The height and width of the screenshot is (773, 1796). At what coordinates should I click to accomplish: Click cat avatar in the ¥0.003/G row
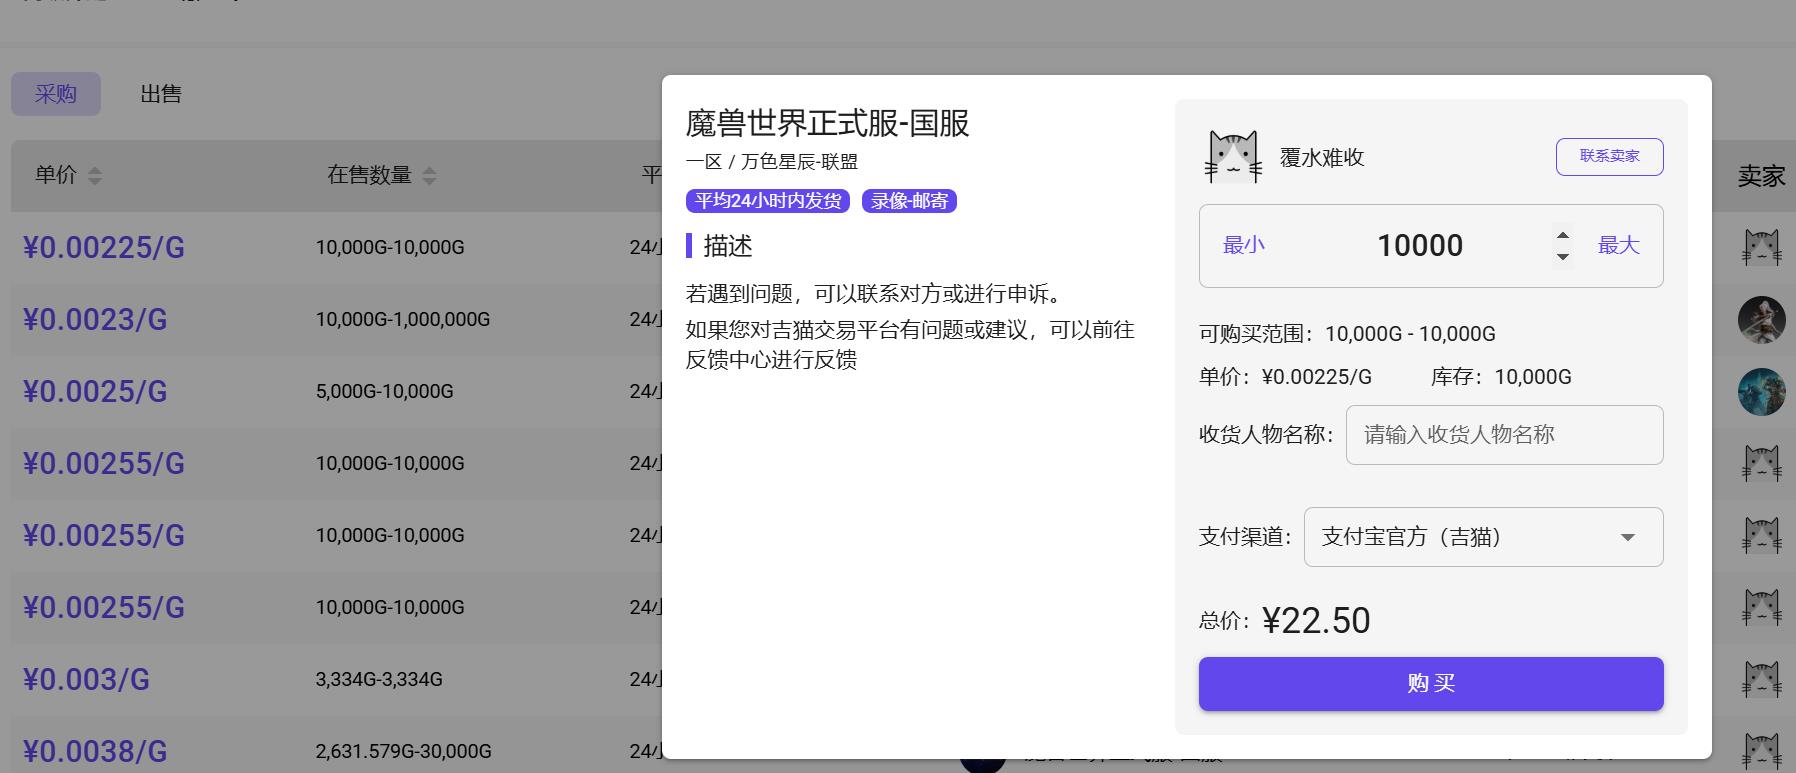pyautogui.click(x=1761, y=679)
